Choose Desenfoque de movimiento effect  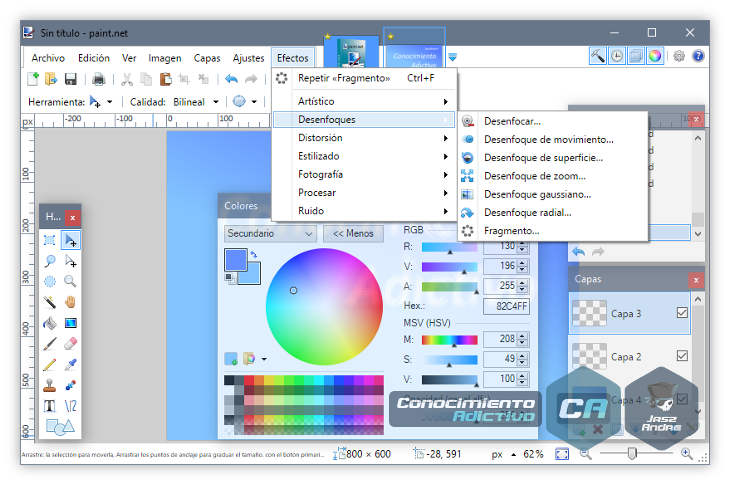pos(553,140)
